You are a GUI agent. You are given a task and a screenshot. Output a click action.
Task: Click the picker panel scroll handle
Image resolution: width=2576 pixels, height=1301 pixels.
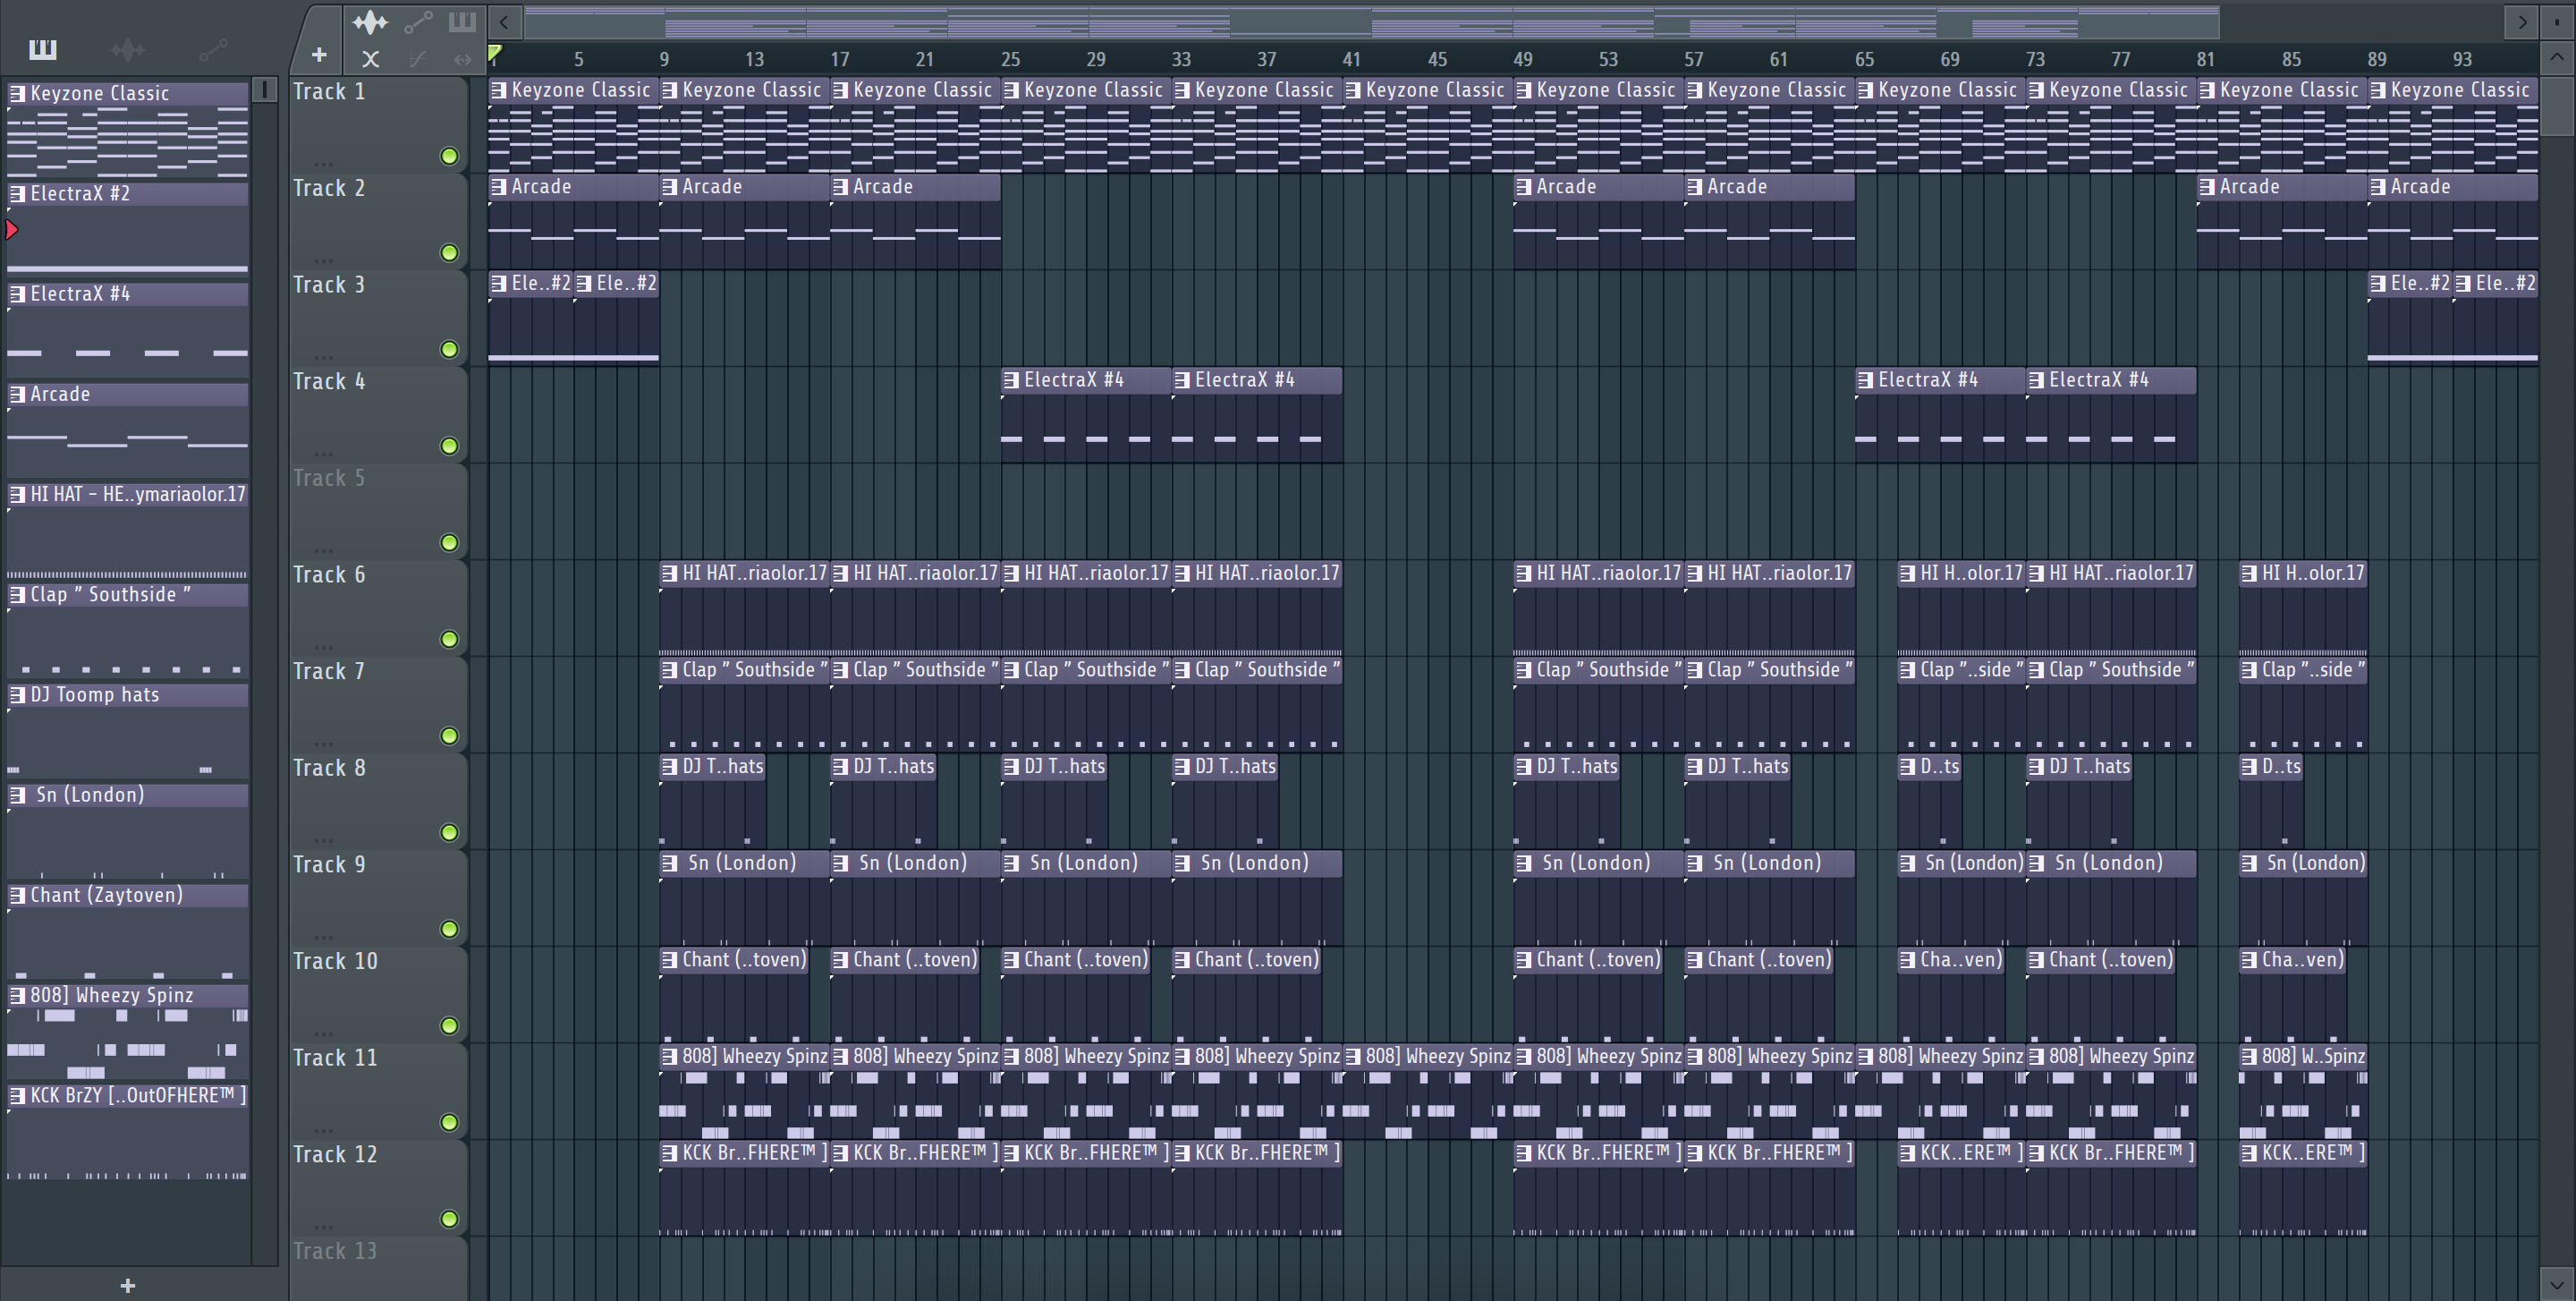264,90
